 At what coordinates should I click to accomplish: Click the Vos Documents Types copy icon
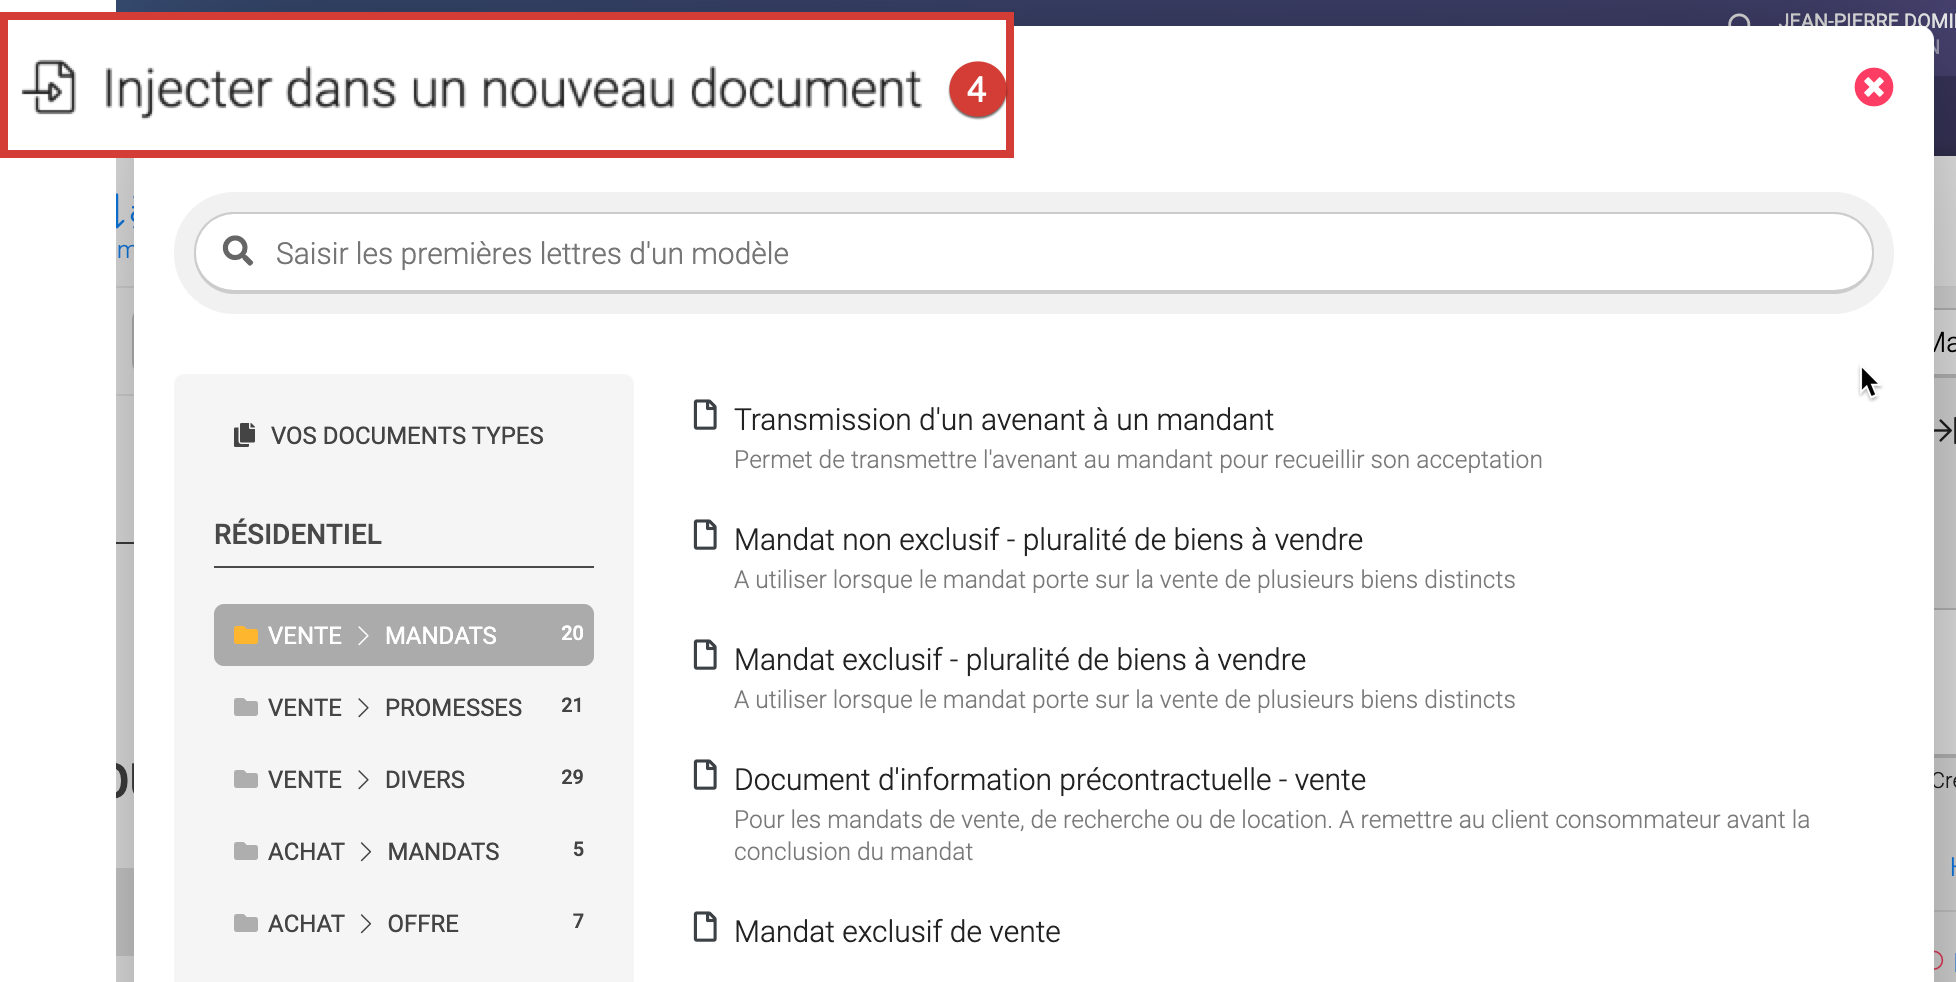pyautogui.click(x=244, y=435)
